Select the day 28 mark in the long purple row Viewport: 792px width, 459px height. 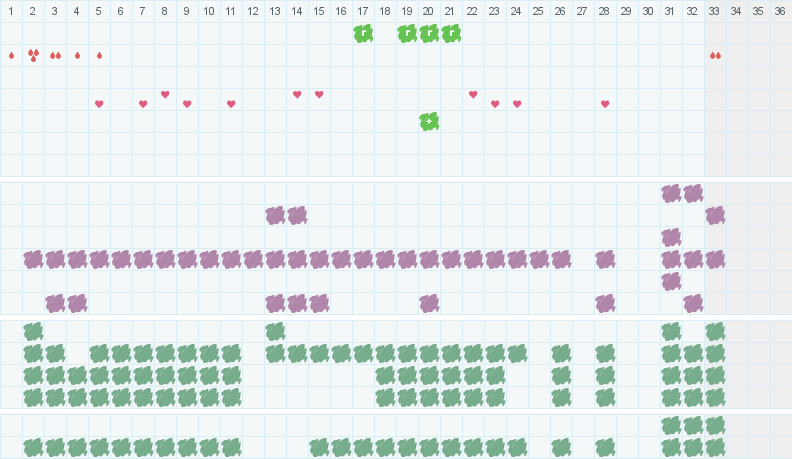point(605,259)
